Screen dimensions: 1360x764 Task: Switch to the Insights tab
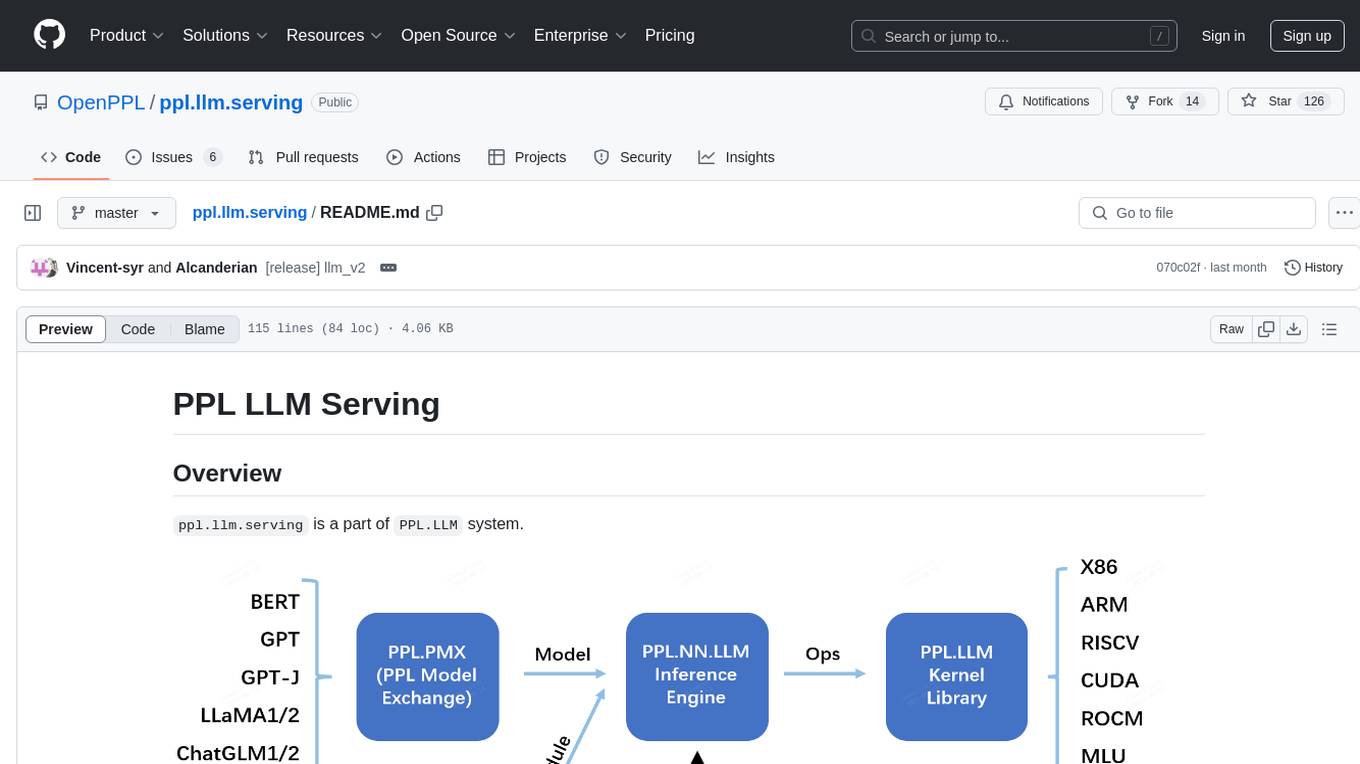(x=736, y=157)
